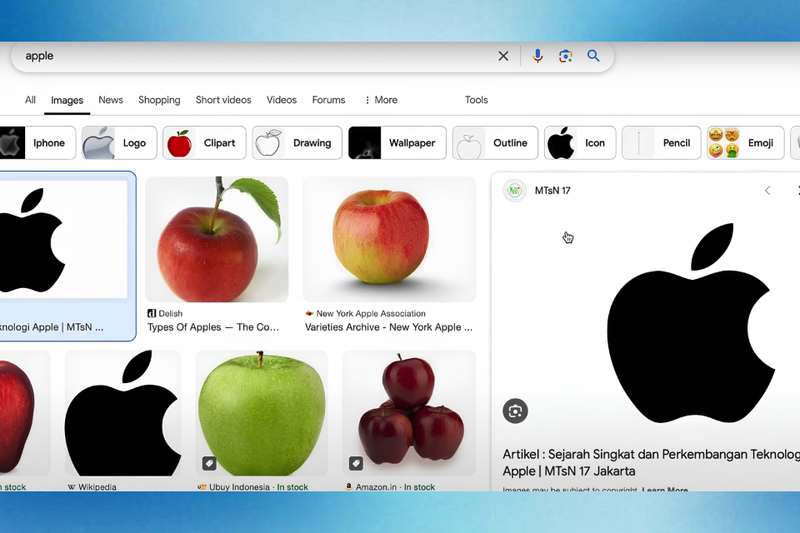Select the Images tab

coord(67,100)
